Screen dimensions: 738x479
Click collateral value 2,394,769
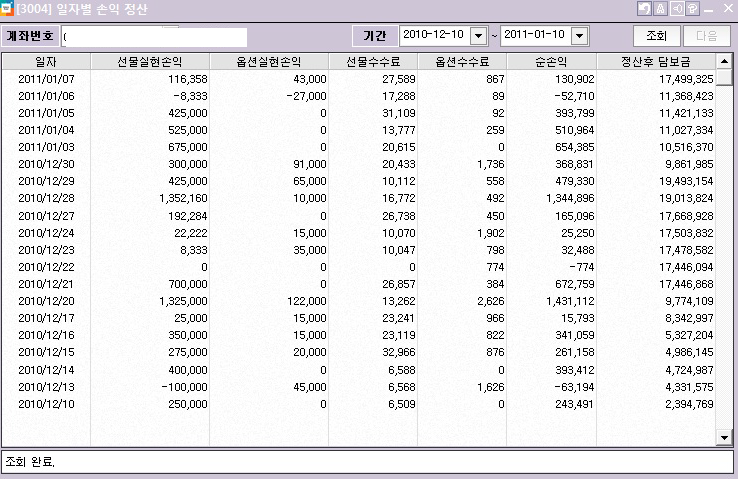690,404
